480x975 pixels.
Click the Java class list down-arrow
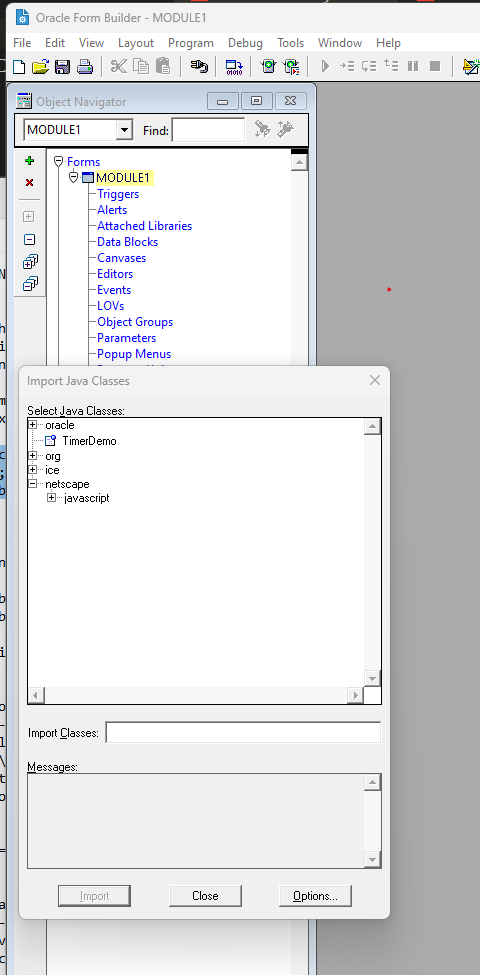pos(372,678)
